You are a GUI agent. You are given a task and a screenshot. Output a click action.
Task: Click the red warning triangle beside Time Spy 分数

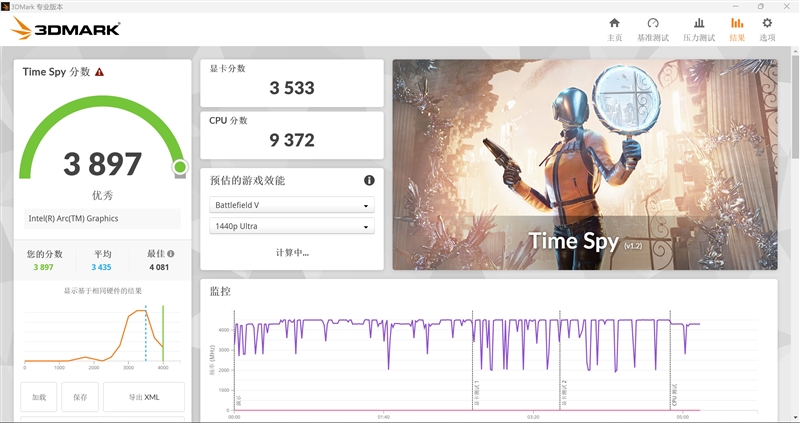tap(99, 72)
